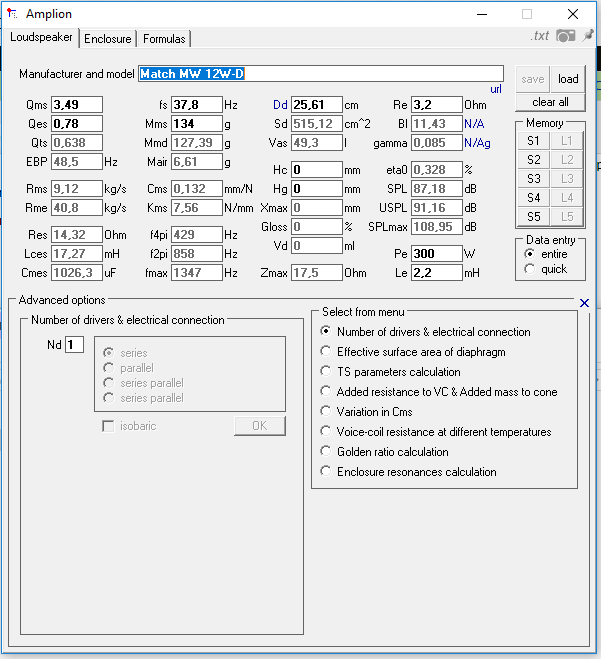The image size is (601, 659).
Task: Store to memory slot S5
Action: pos(533,217)
